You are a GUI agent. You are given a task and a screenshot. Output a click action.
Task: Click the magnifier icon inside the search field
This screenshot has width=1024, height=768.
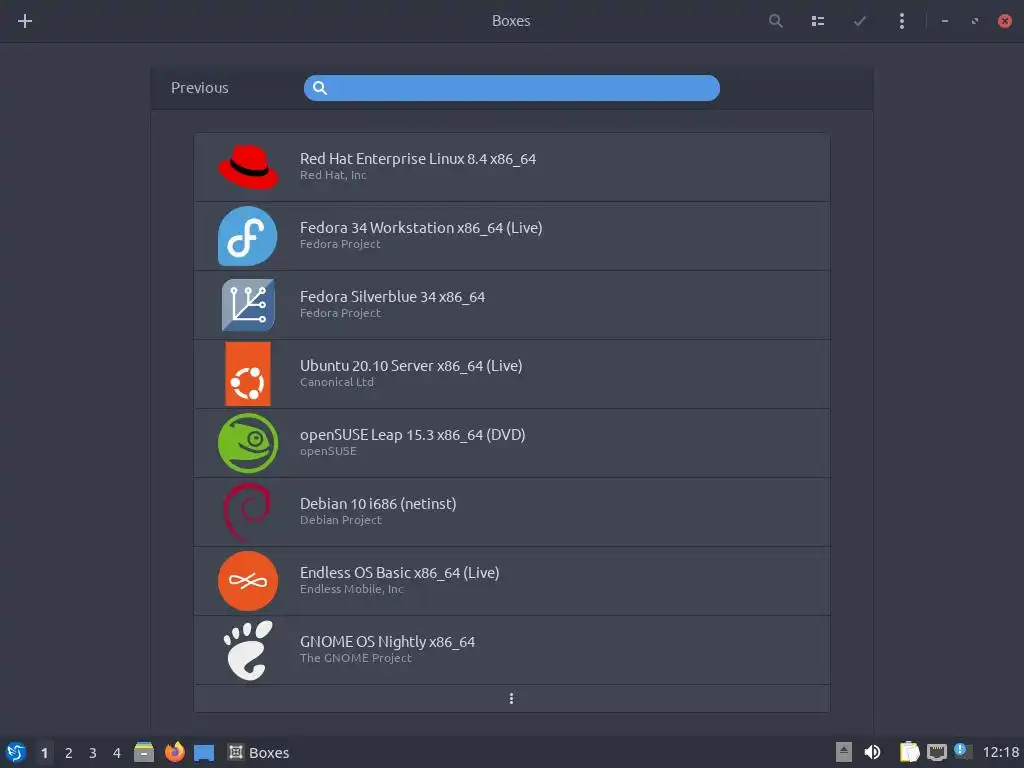[319, 88]
